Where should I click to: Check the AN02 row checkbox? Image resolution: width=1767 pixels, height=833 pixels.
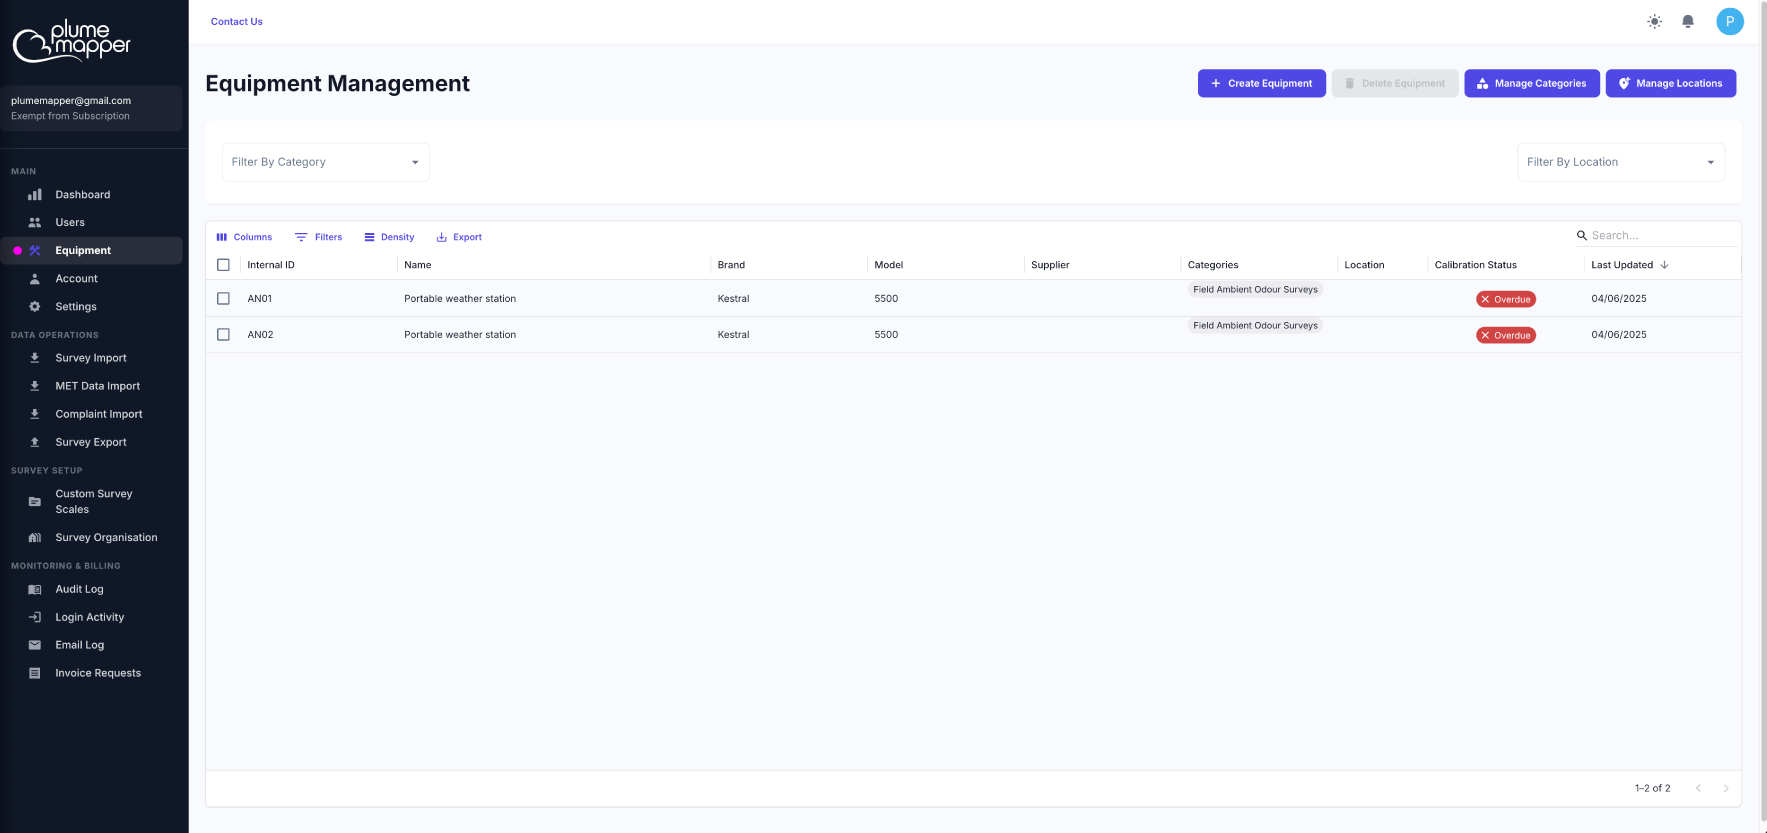click(x=223, y=335)
